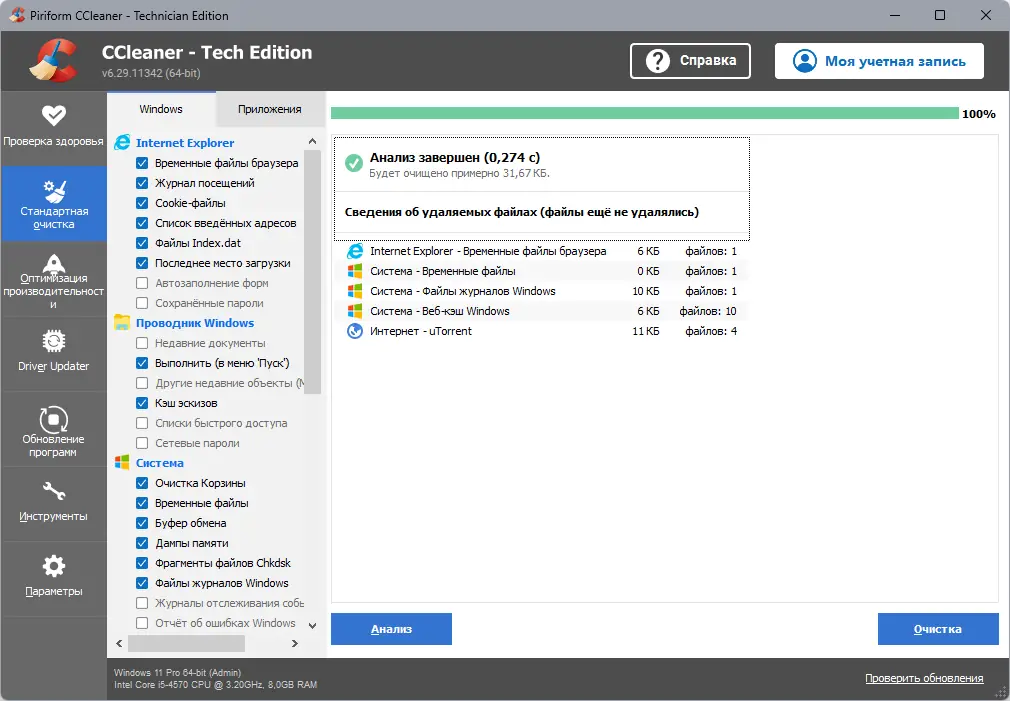Screen dimensions: 1010x701
Task: Click the green 100% progress bar
Action: pos(645,113)
